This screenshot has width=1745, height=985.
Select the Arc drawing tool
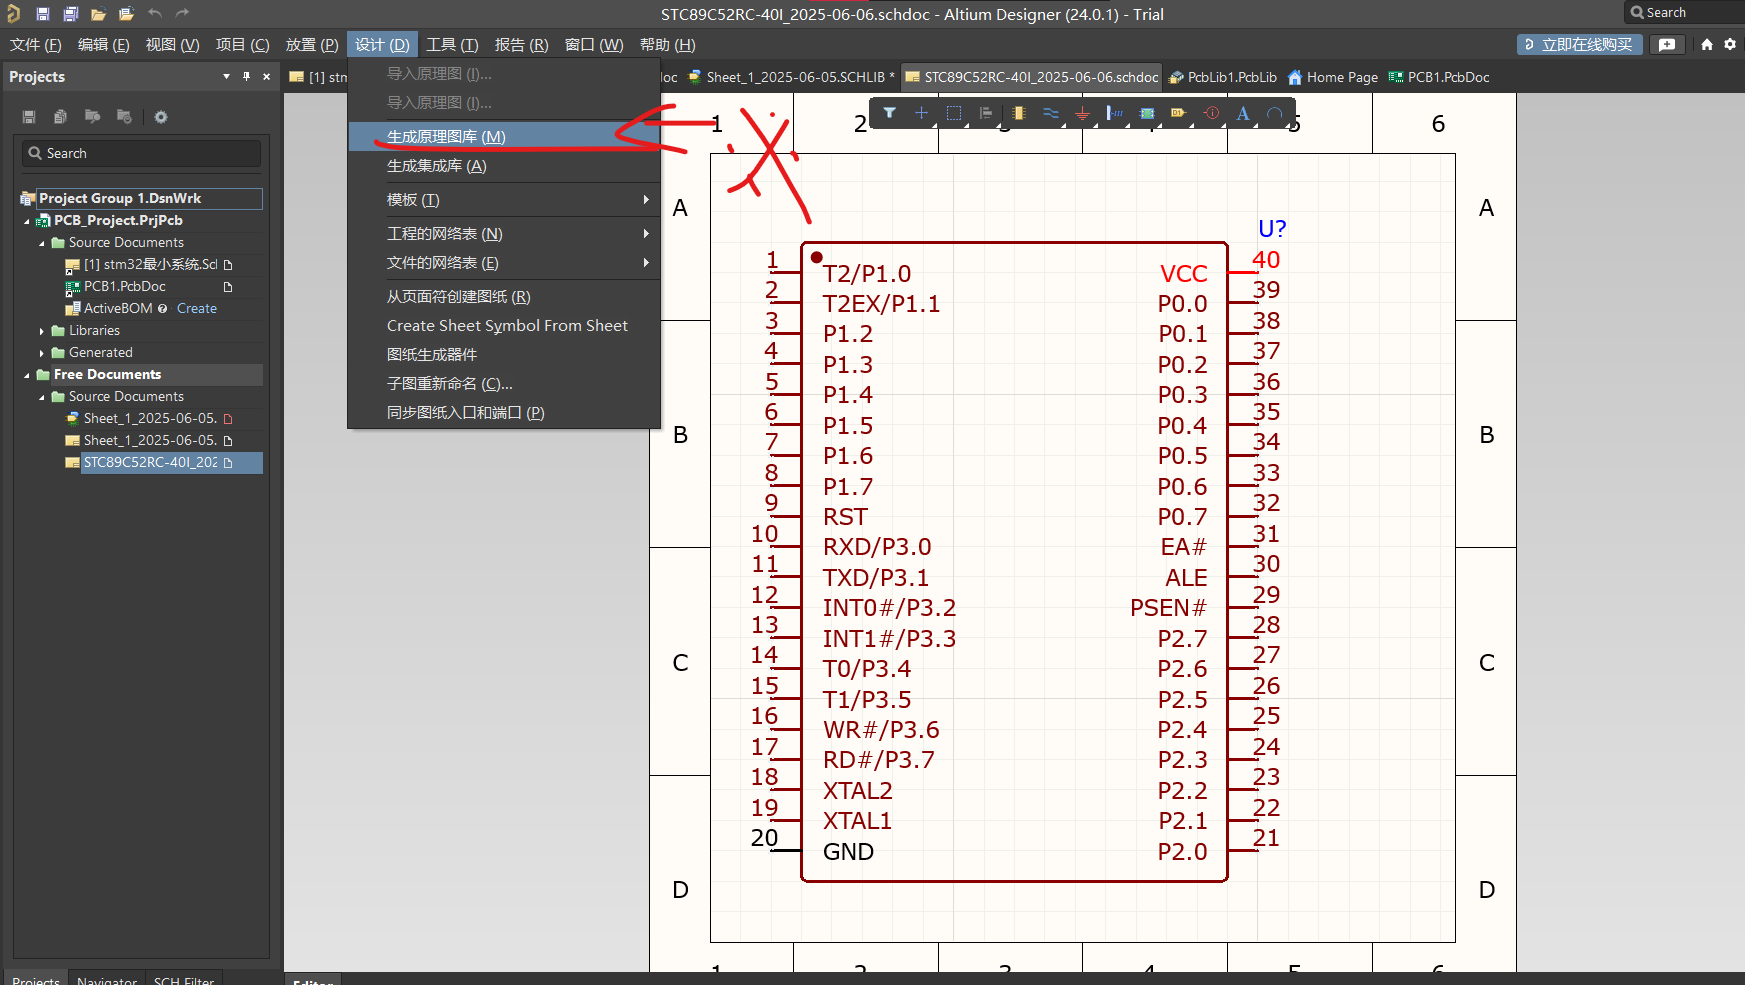[1275, 113]
